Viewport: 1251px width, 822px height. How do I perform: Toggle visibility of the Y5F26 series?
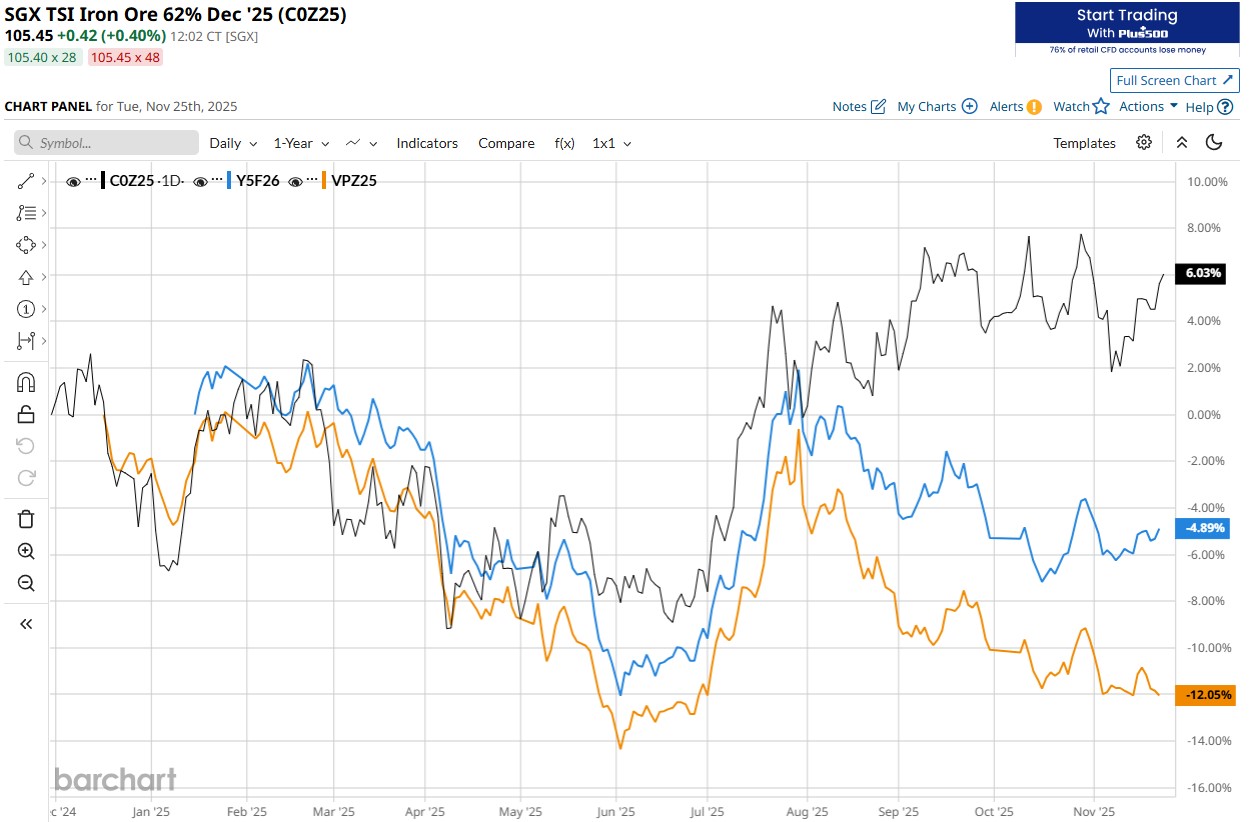coord(200,181)
